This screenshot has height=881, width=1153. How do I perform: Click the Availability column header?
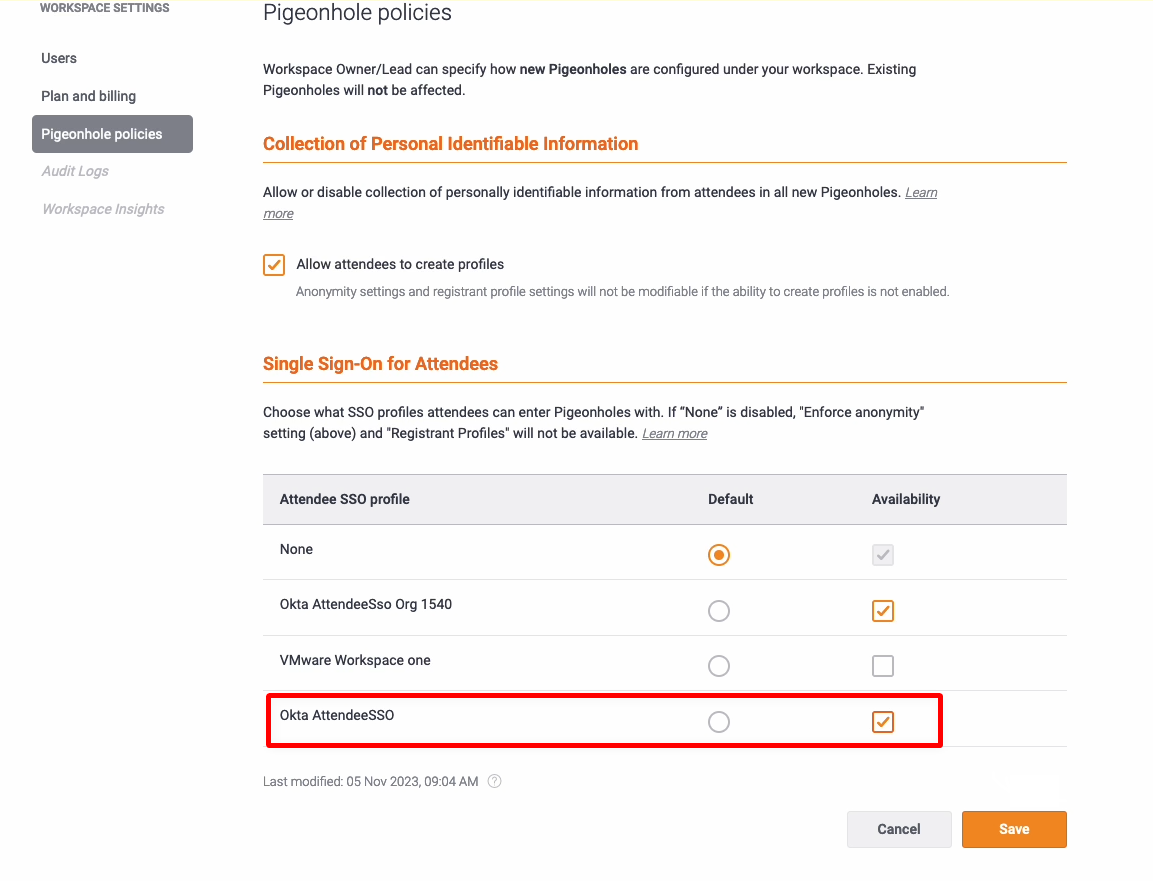(906, 499)
